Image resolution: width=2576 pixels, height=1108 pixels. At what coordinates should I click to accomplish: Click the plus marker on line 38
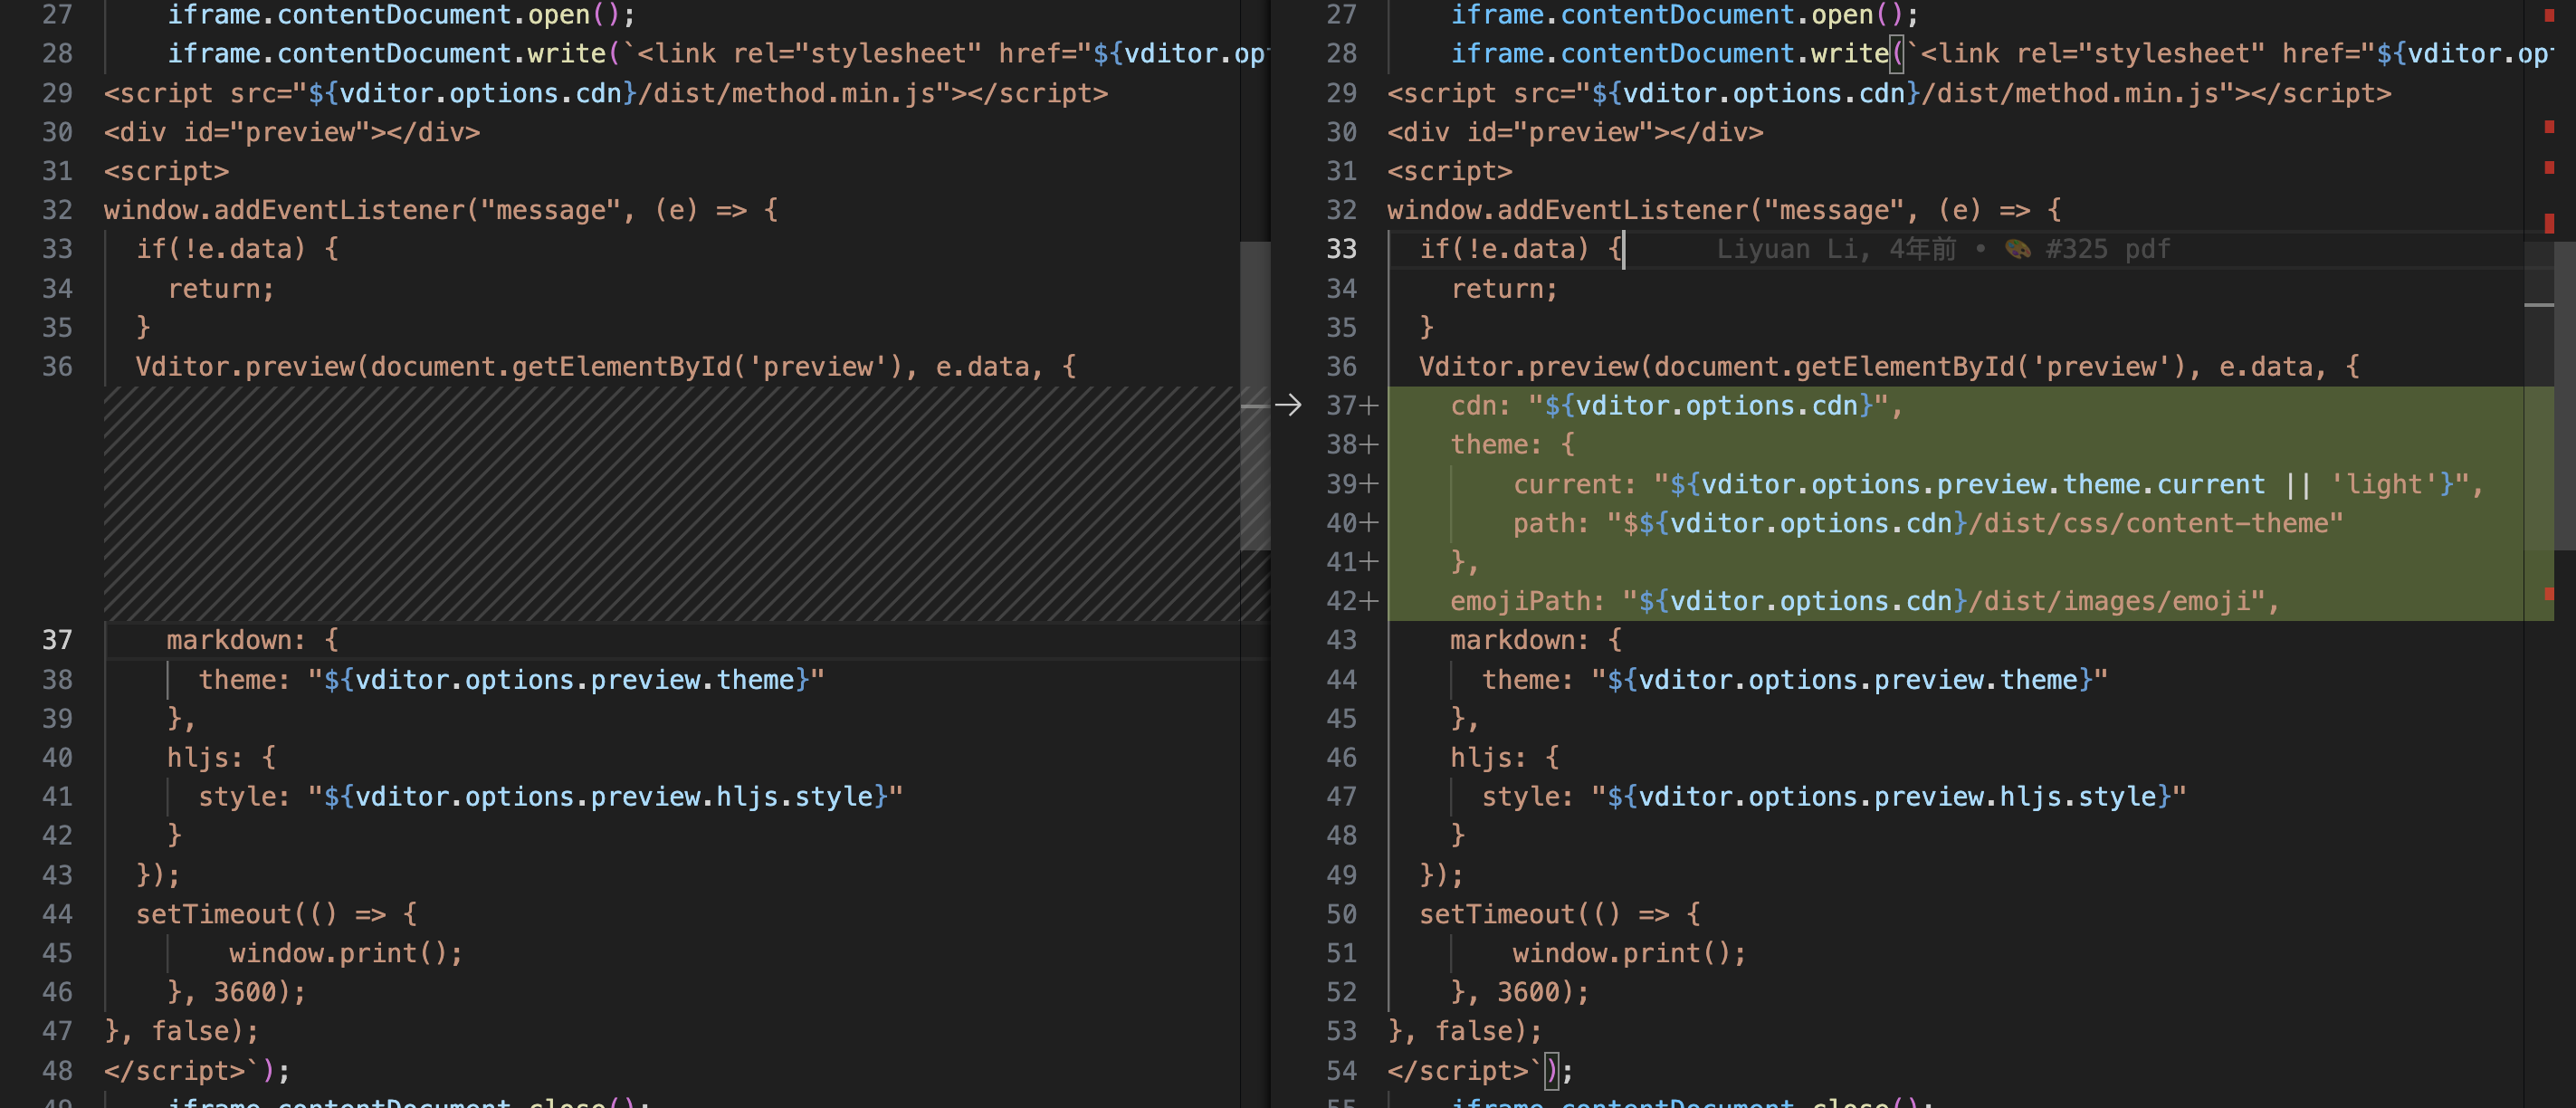[x=1369, y=445]
